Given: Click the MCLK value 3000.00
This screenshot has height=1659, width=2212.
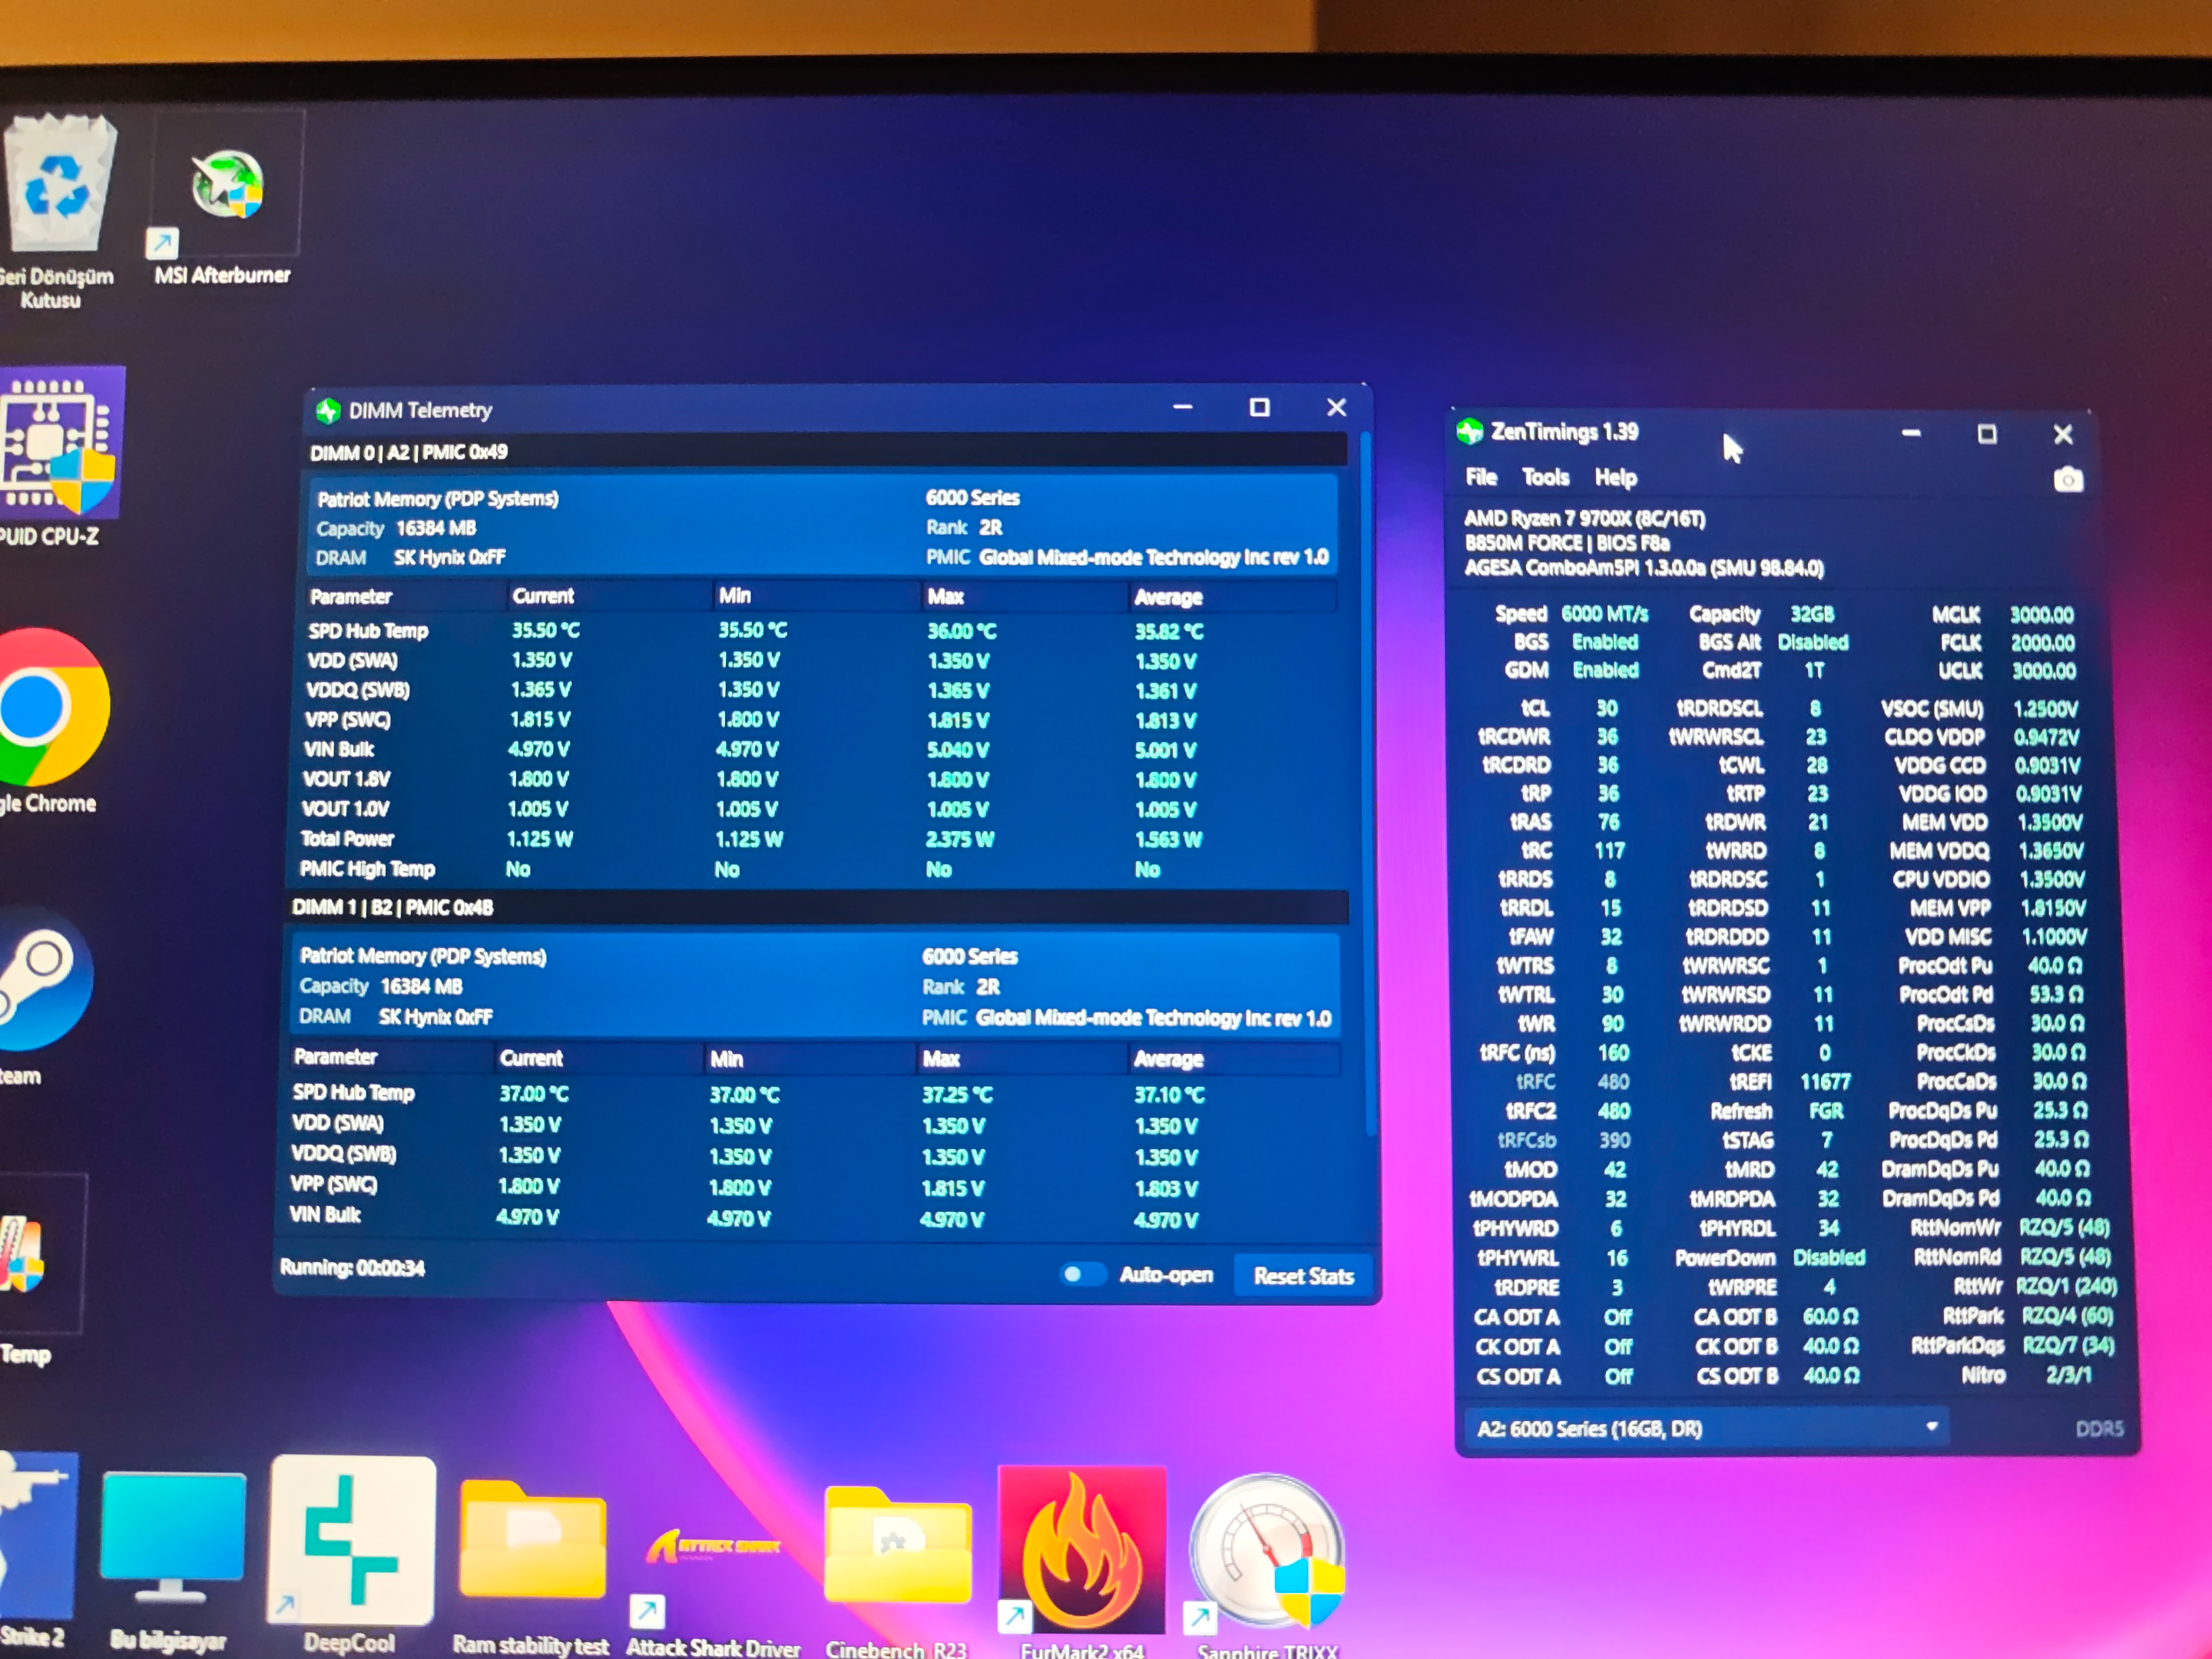Looking at the screenshot, I should 2042,614.
